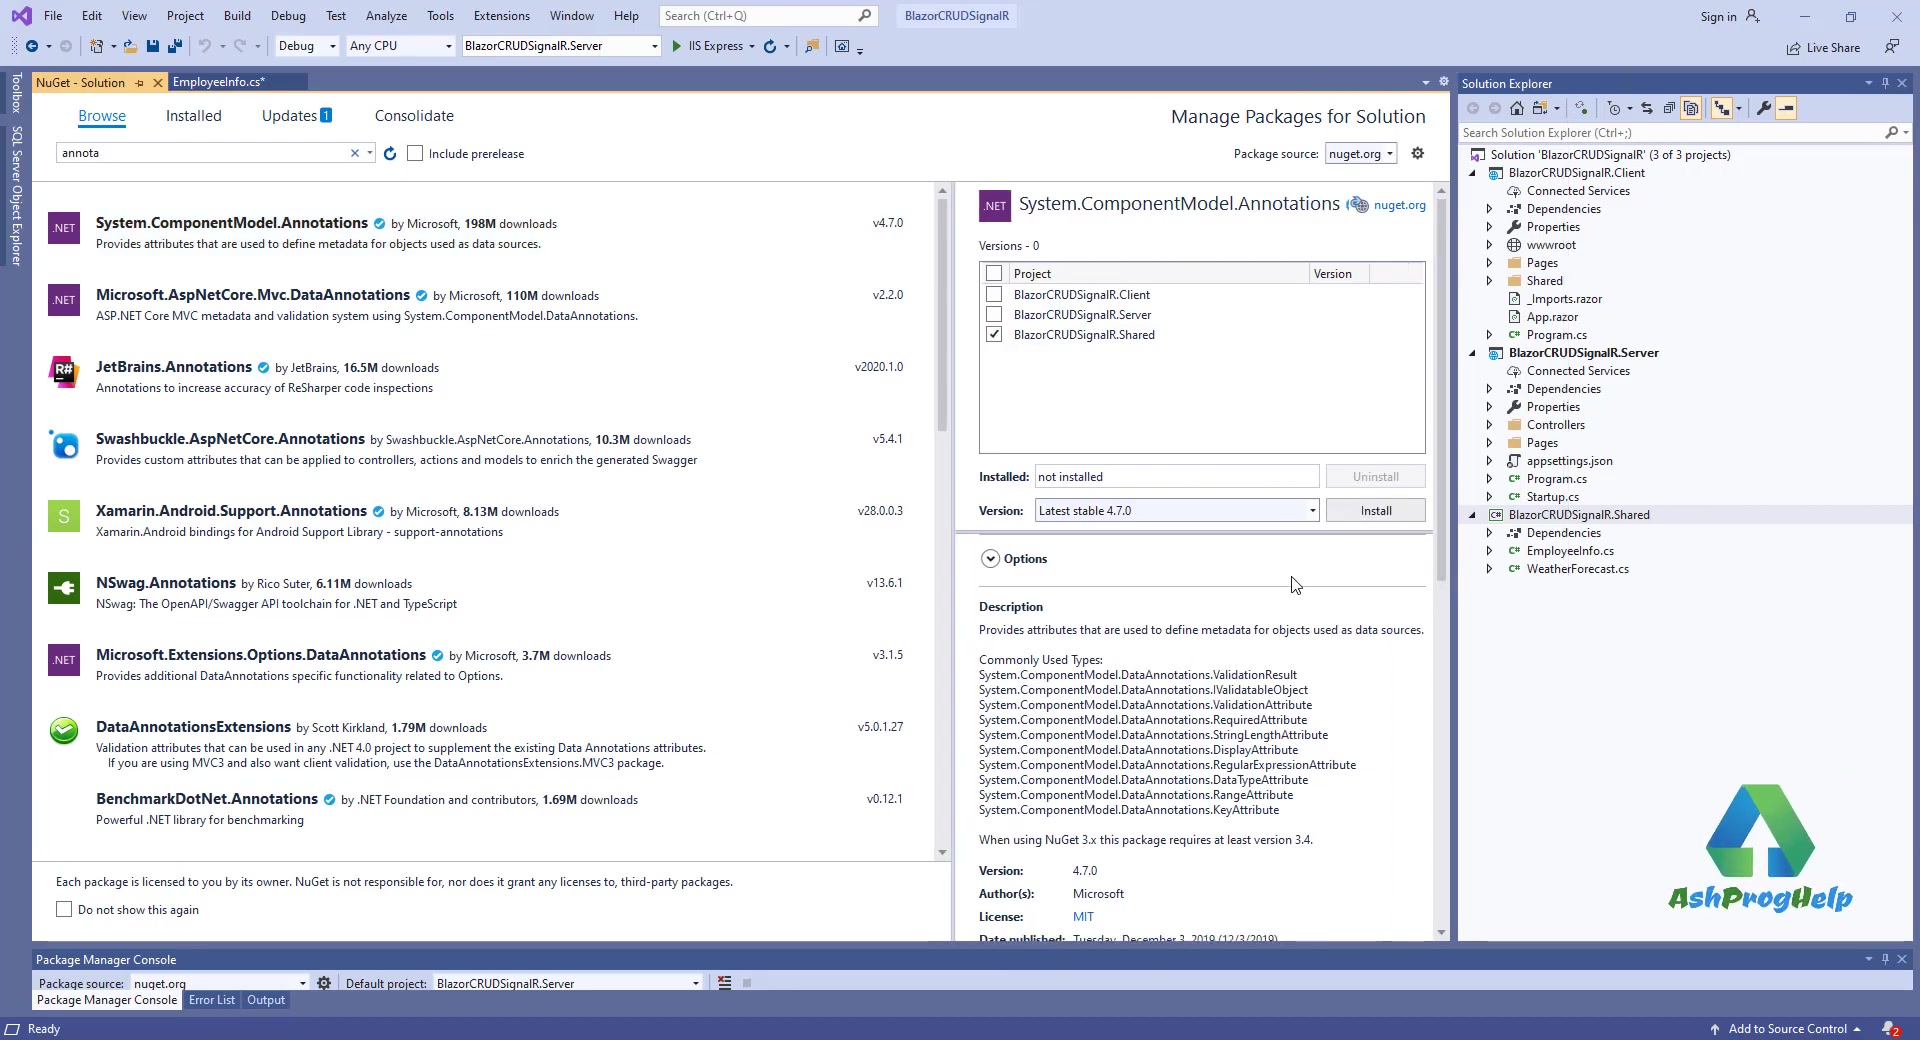This screenshot has height=1040, width=1920.
Task: Open the MIT license link
Action: click(x=1083, y=916)
